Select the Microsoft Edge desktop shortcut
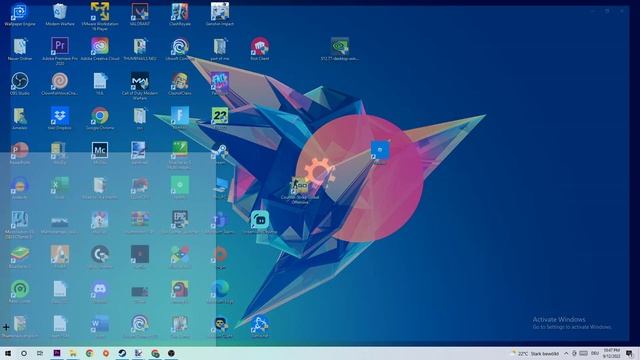 (220, 289)
